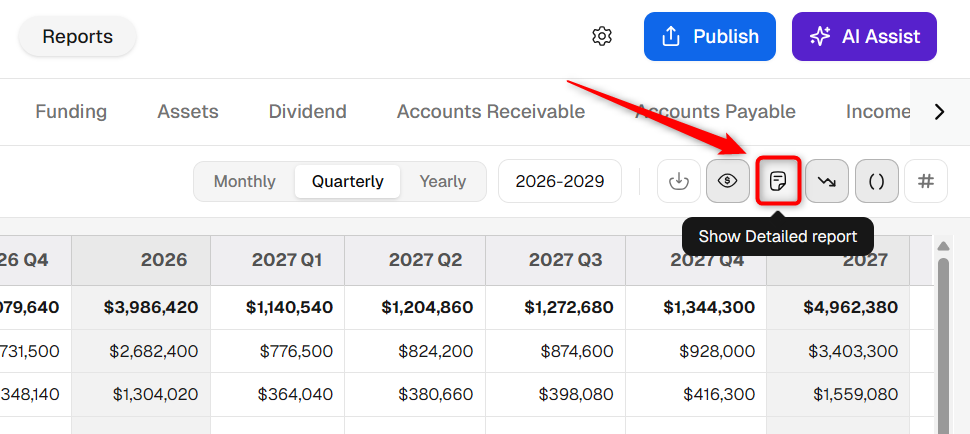Toggle the currency eye visibility icon
The image size is (970, 434).
pyautogui.click(x=728, y=181)
